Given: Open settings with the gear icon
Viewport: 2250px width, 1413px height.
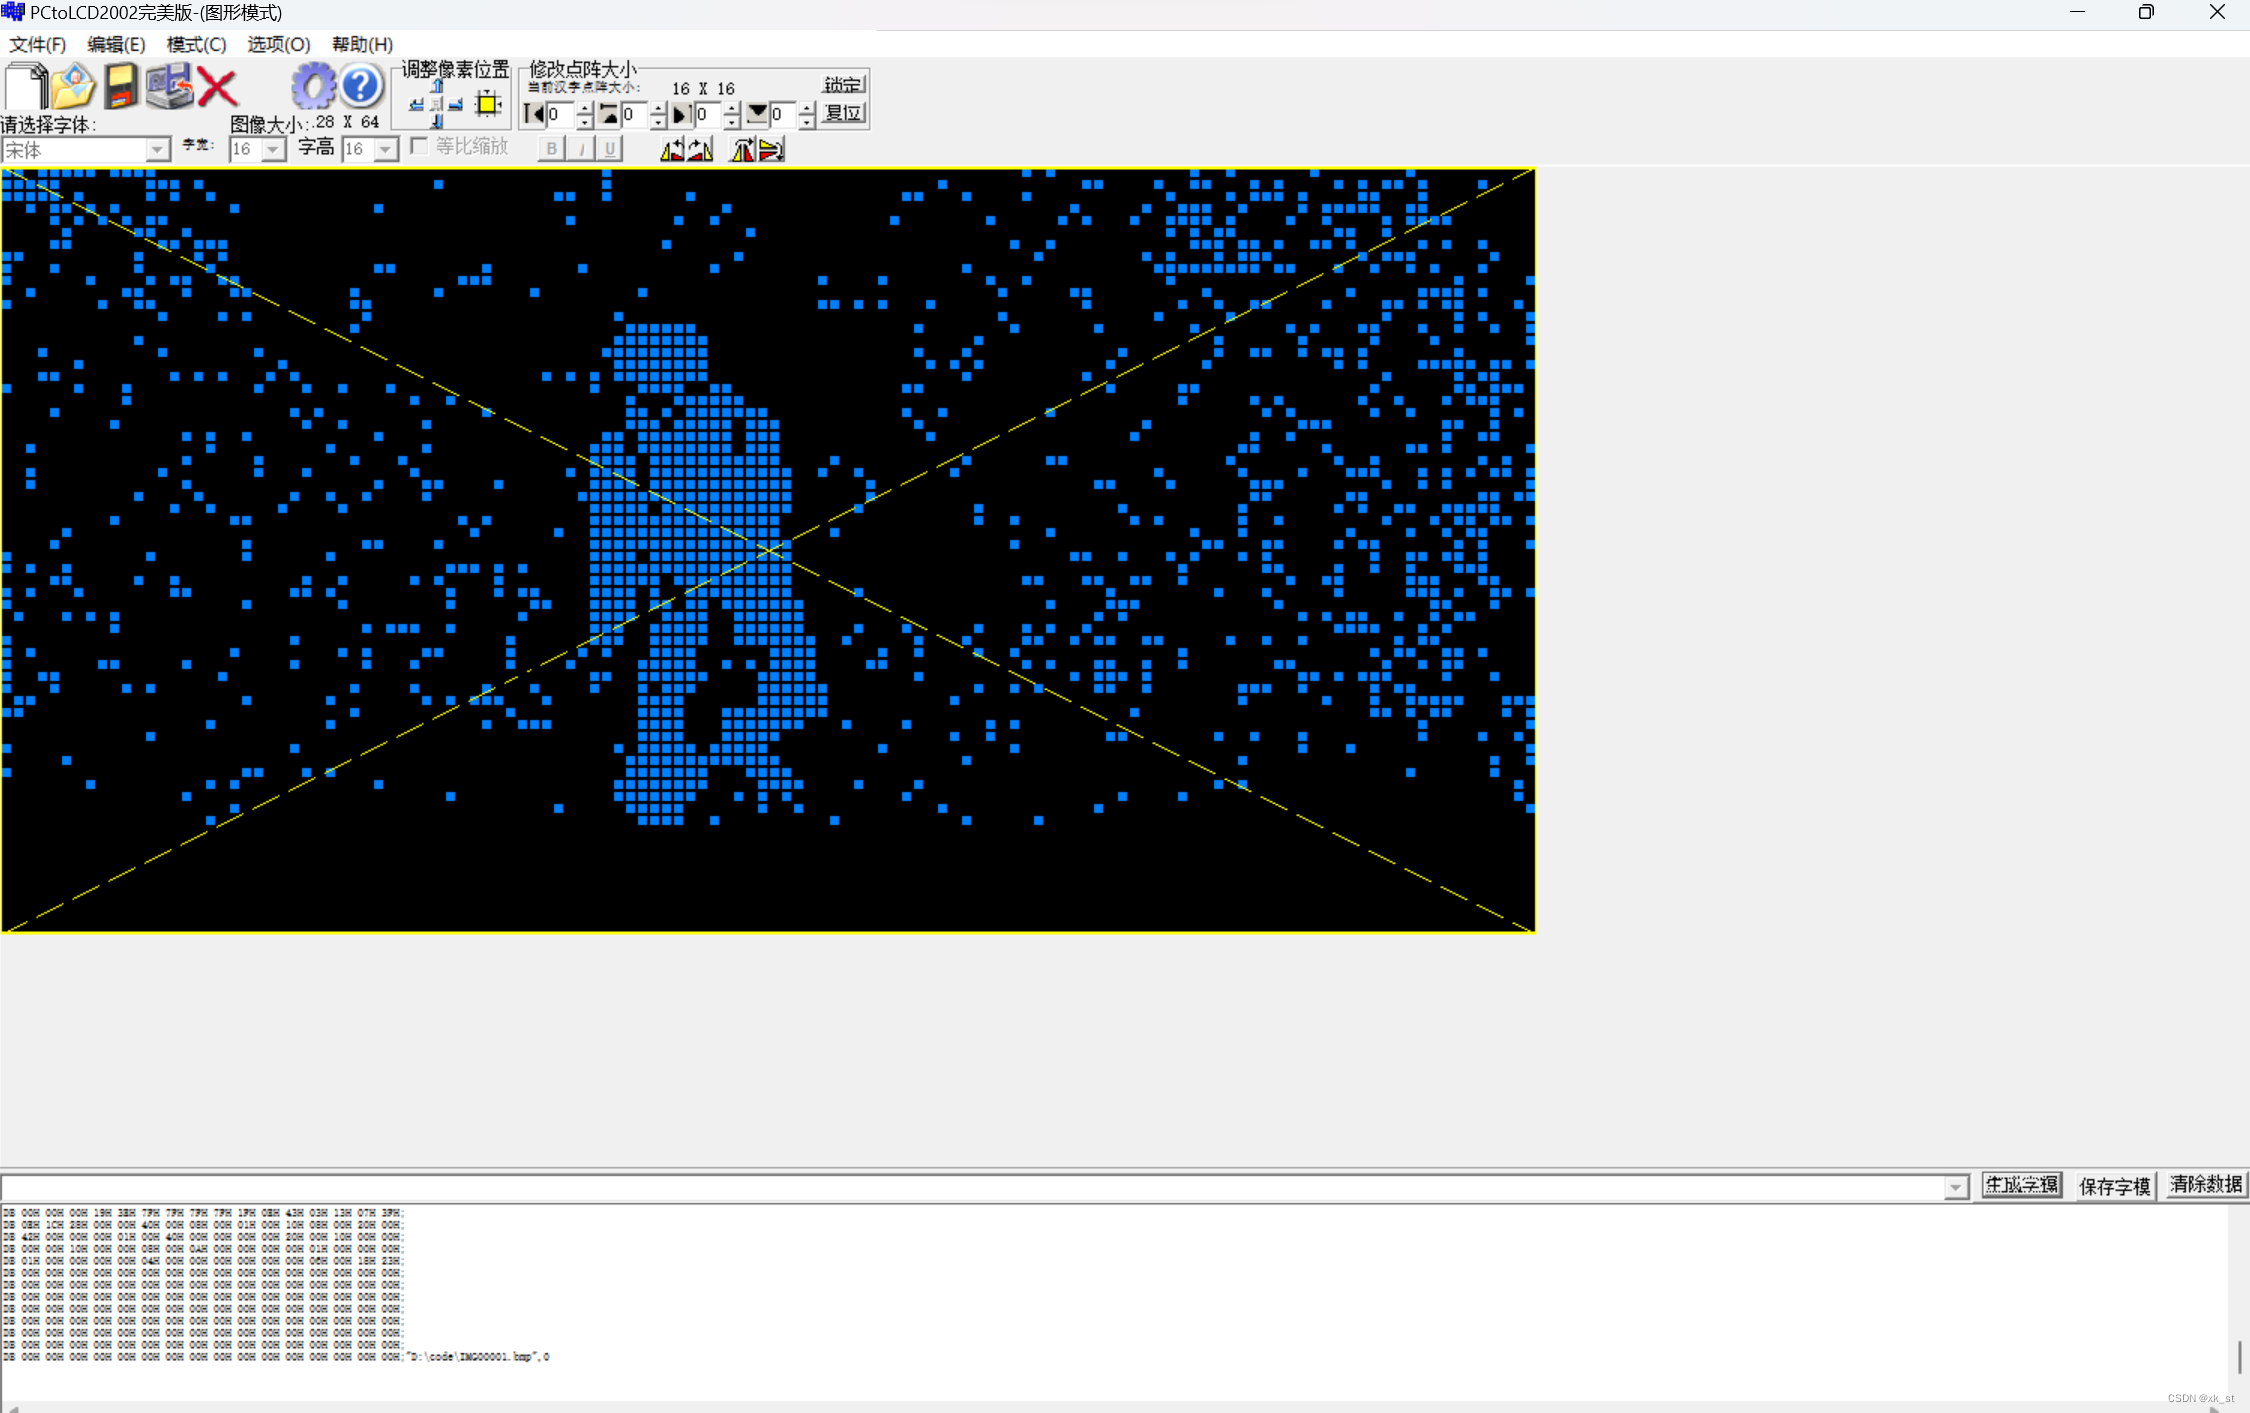Looking at the screenshot, I should click(313, 86).
